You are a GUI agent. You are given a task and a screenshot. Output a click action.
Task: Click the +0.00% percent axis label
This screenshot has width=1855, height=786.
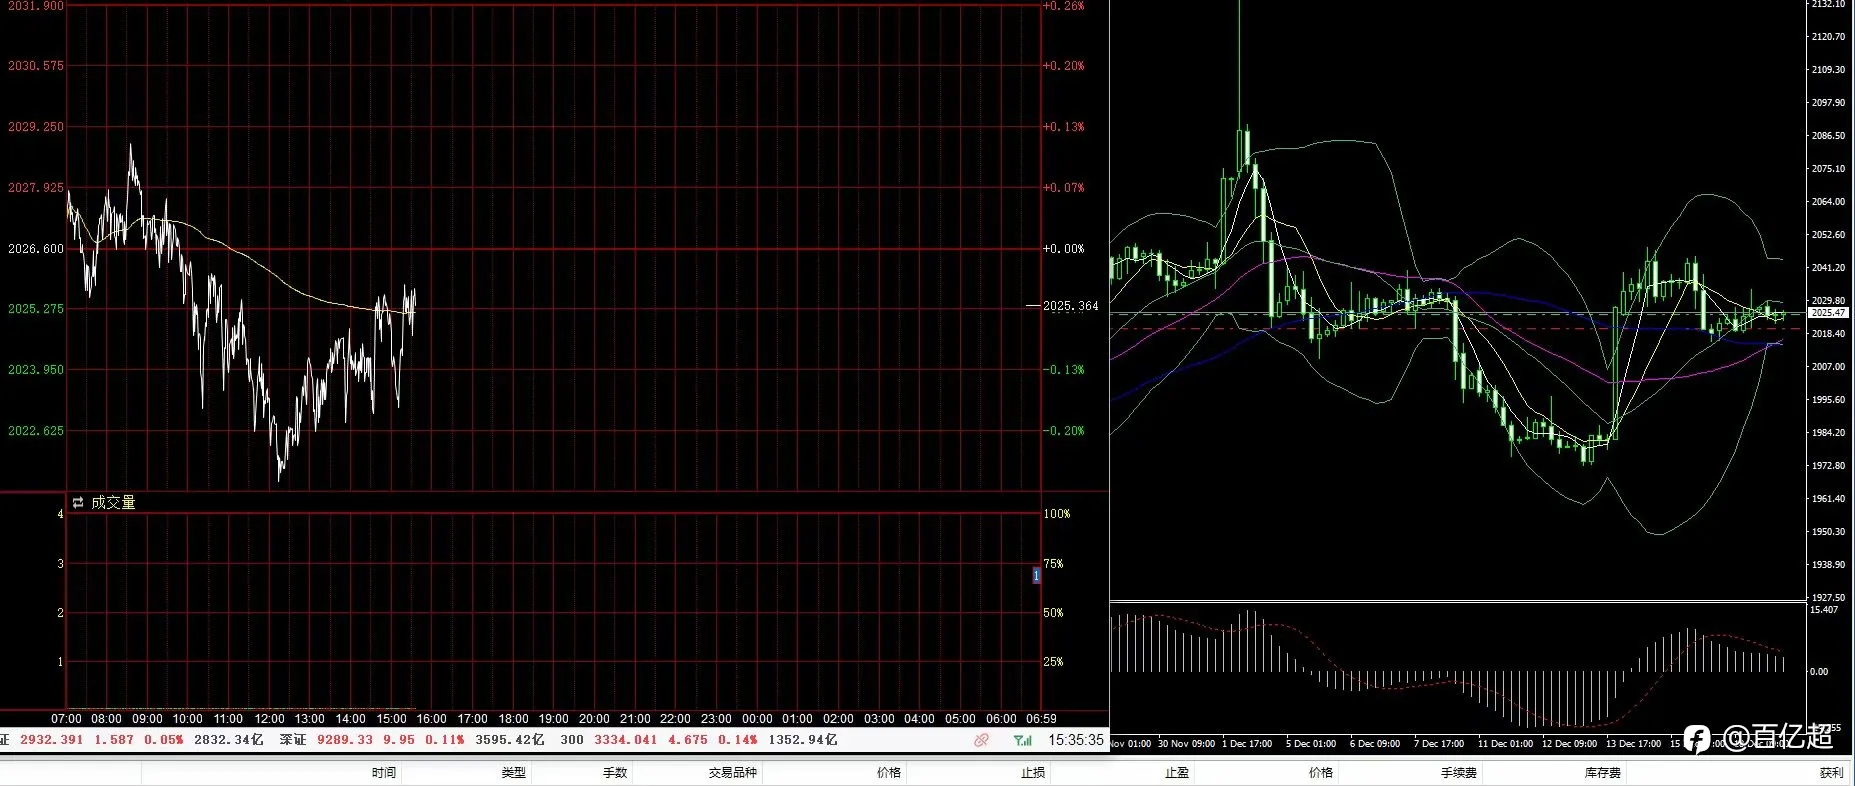pos(1064,249)
